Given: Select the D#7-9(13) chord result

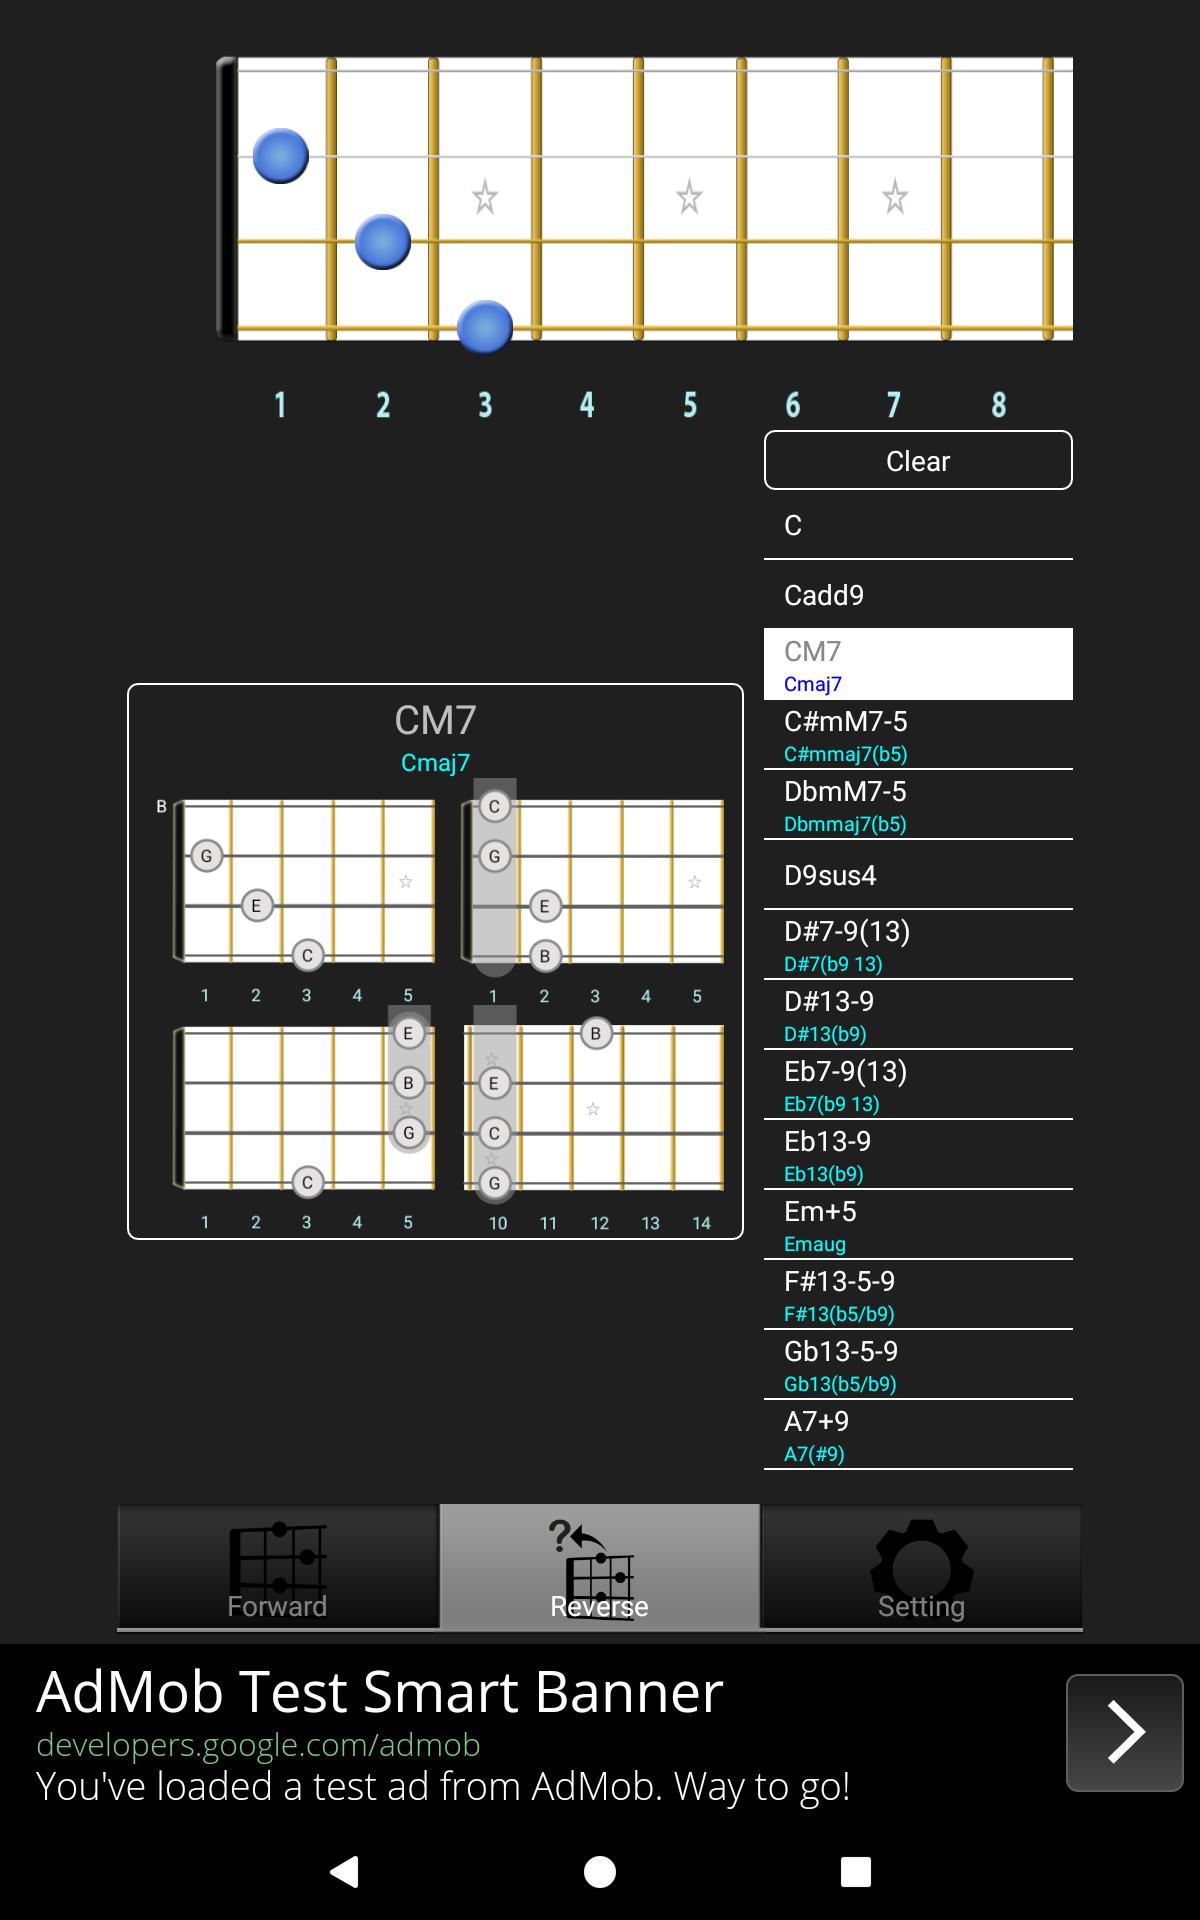Looking at the screenshot, I should [918, 945].
